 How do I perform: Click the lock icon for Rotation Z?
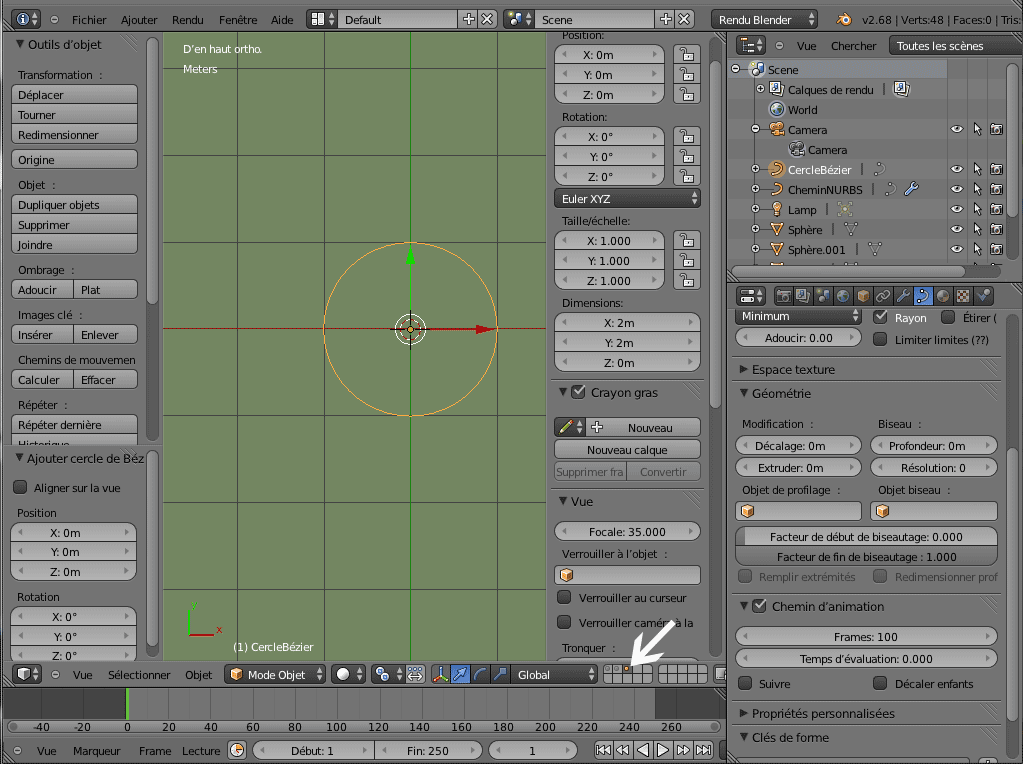pos(687,176)
